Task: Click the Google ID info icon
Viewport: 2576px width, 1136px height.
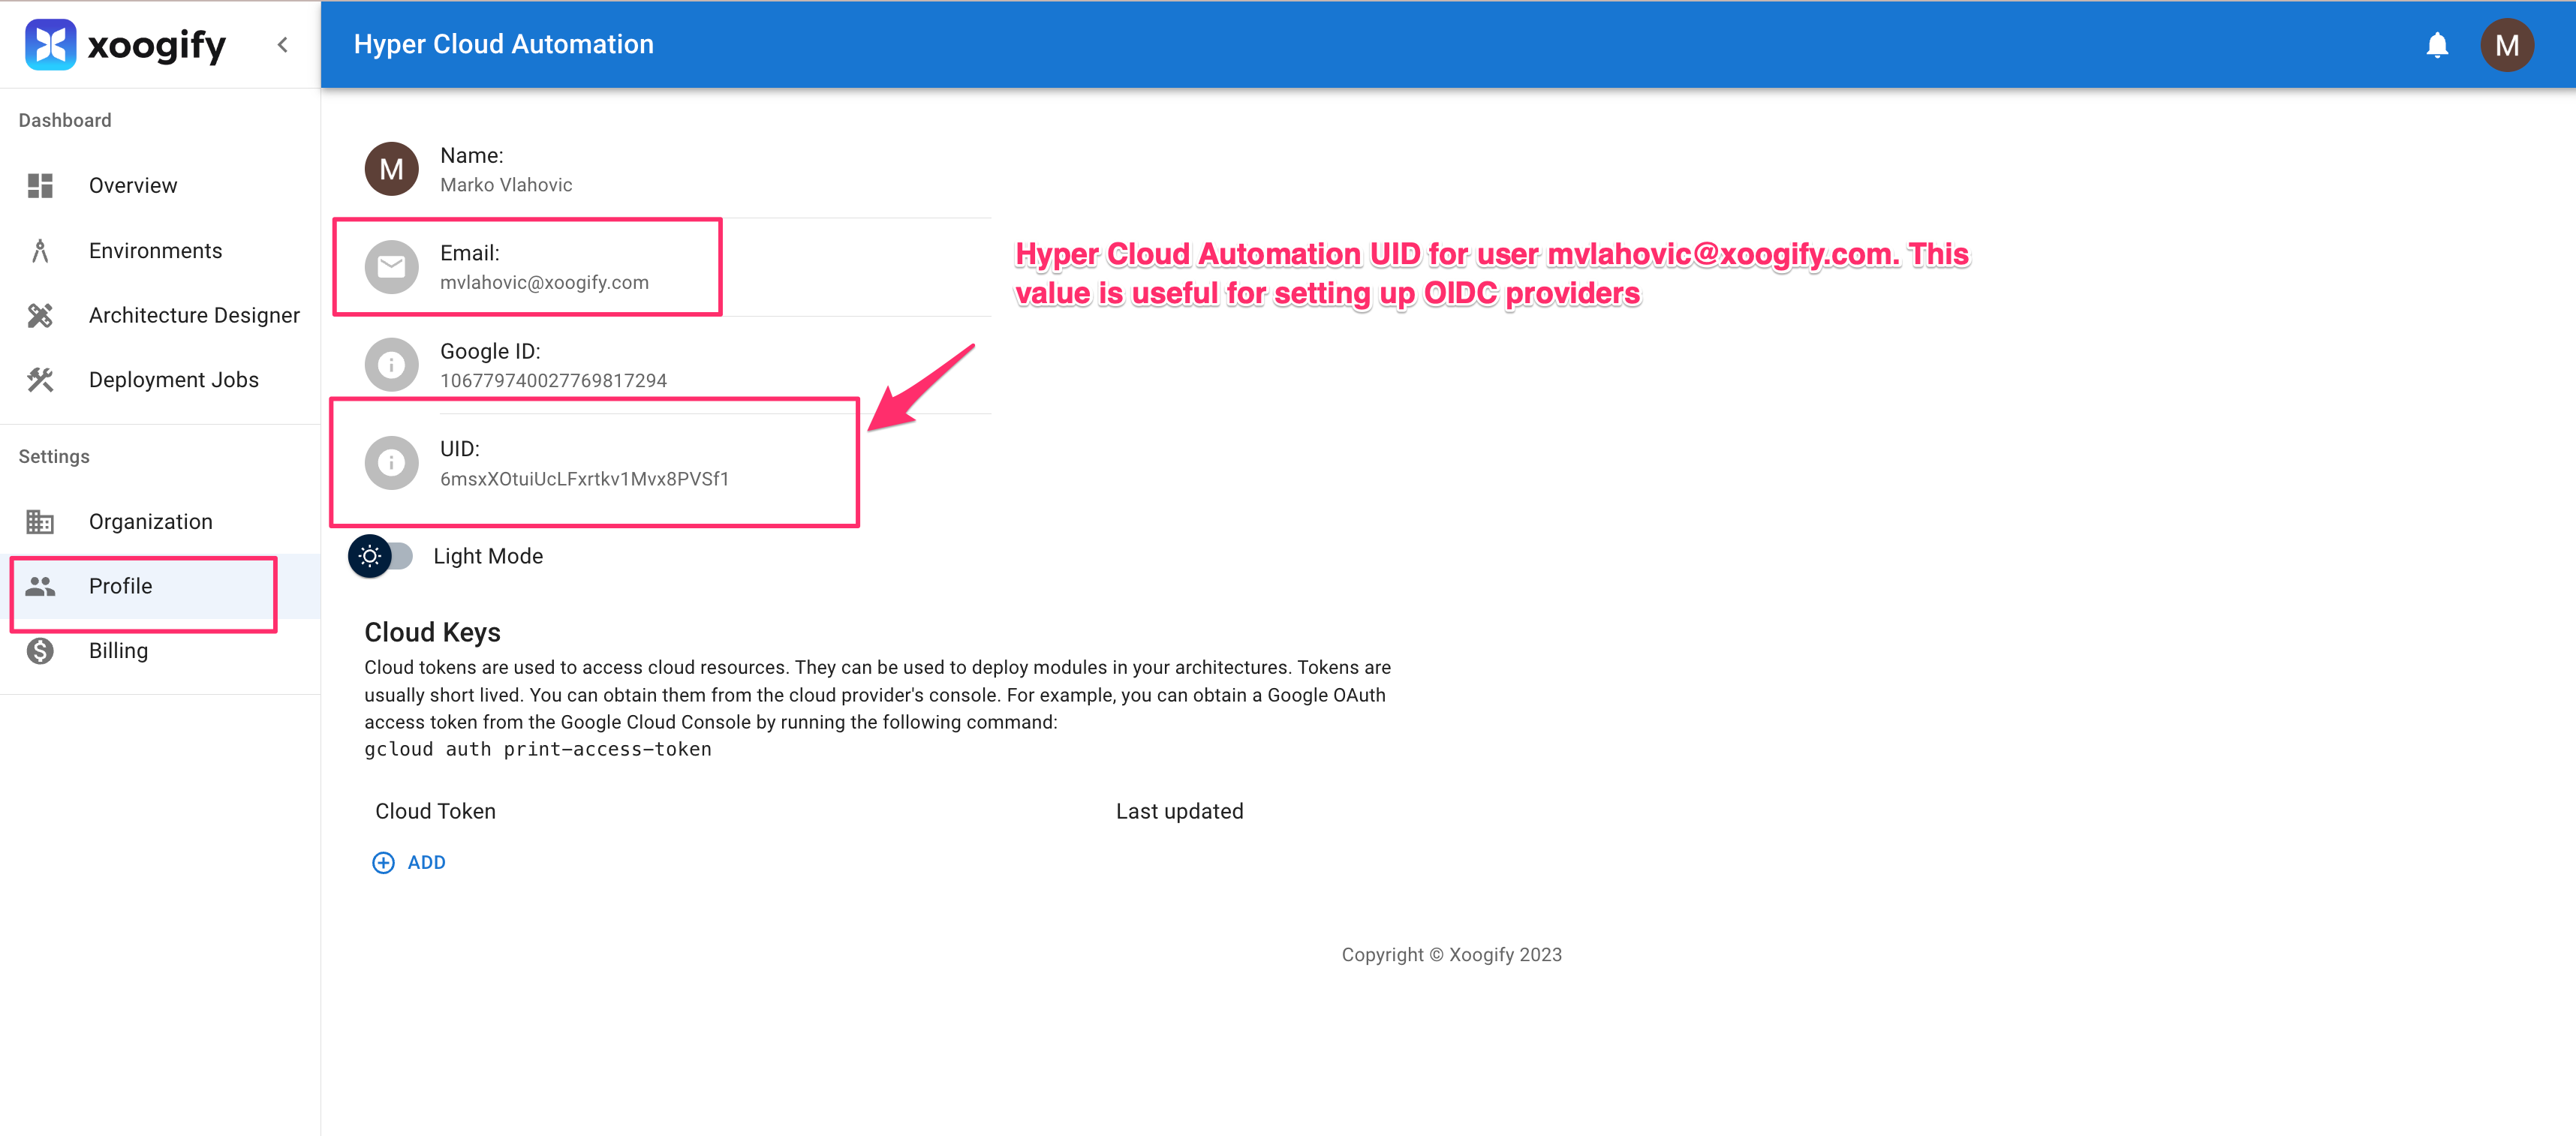Action: (x=391, y=365)
